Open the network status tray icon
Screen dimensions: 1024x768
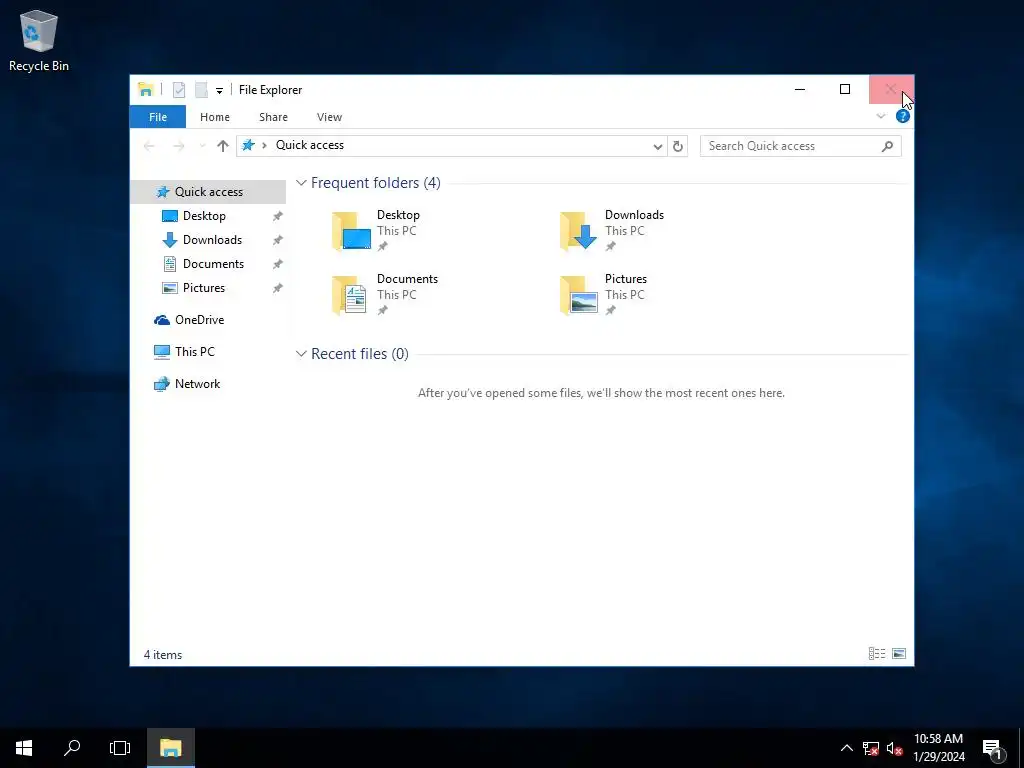[871, 748]
